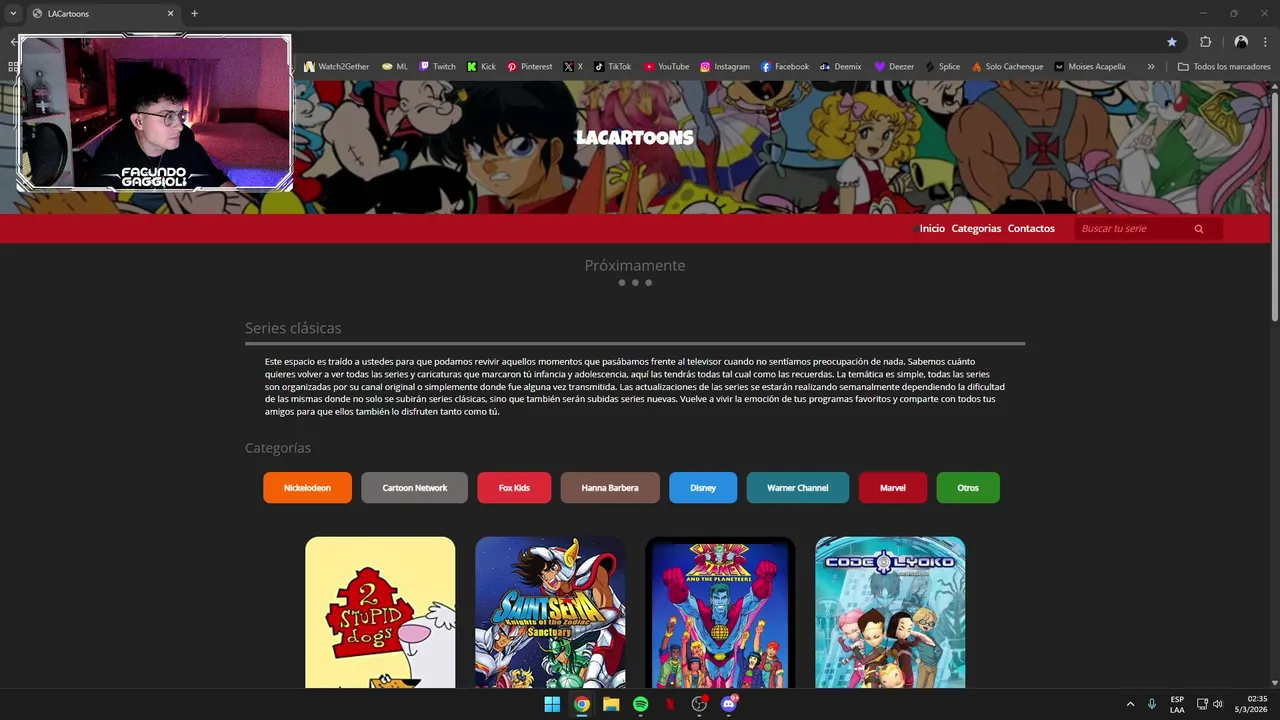Click the microphone tray icon
The height and width of the screenshot is (720, 1280).
click(x=1152, y=704)
